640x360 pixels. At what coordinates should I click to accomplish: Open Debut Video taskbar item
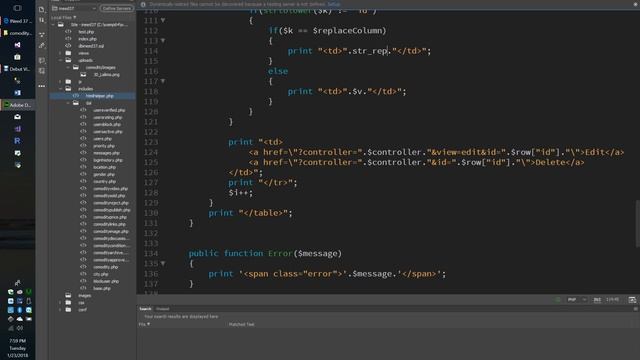tap(17, 69)
